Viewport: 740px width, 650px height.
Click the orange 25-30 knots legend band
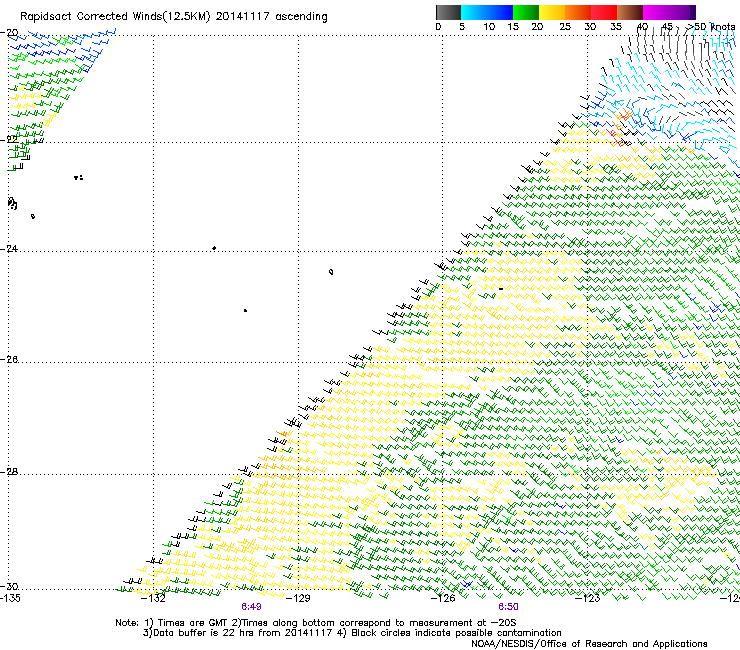point(578,12)
